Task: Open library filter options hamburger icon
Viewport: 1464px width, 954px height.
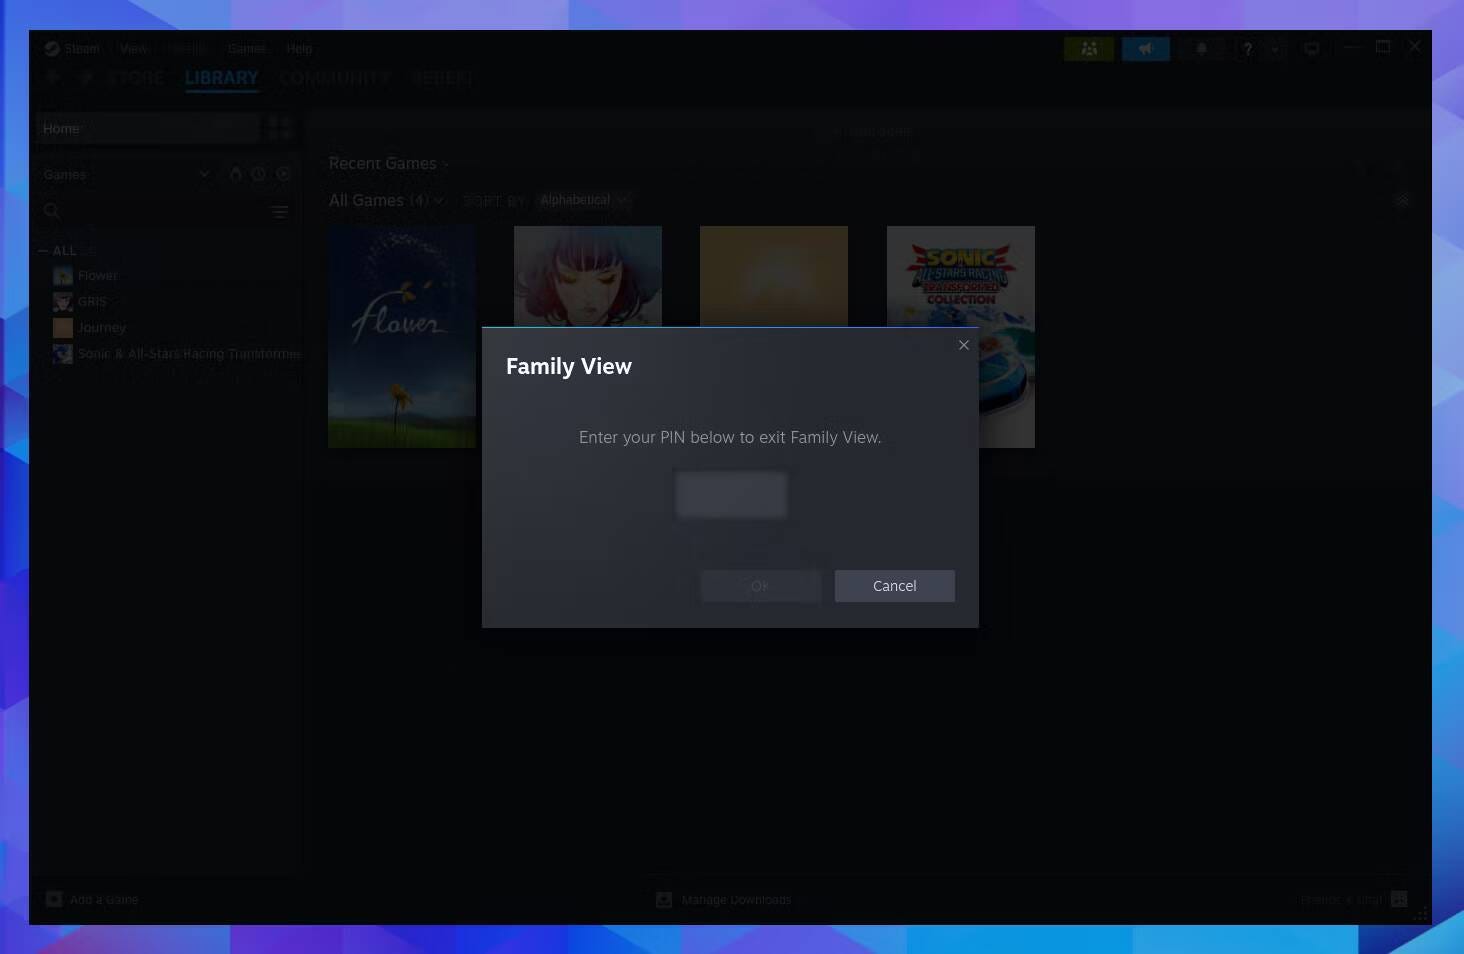Action: point(279,211)
